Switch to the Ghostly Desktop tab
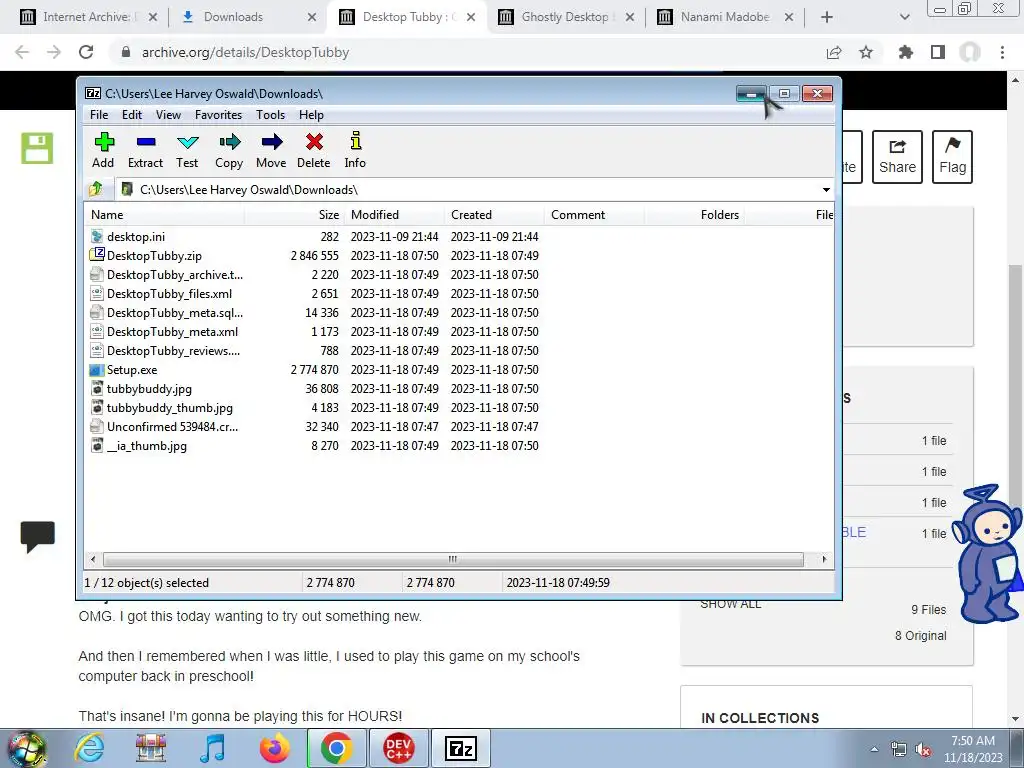Viewport: 1024px width, 768px height. [566, 17]
